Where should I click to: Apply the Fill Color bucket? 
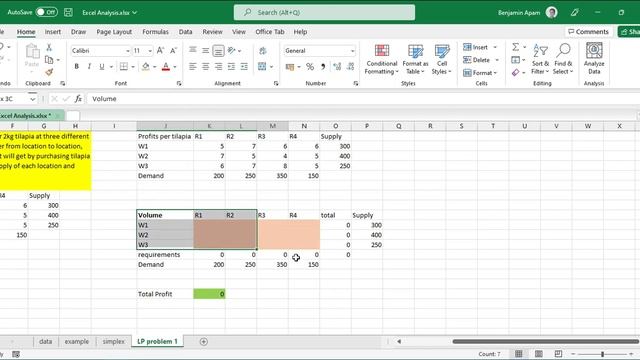(x=145, y=66)
